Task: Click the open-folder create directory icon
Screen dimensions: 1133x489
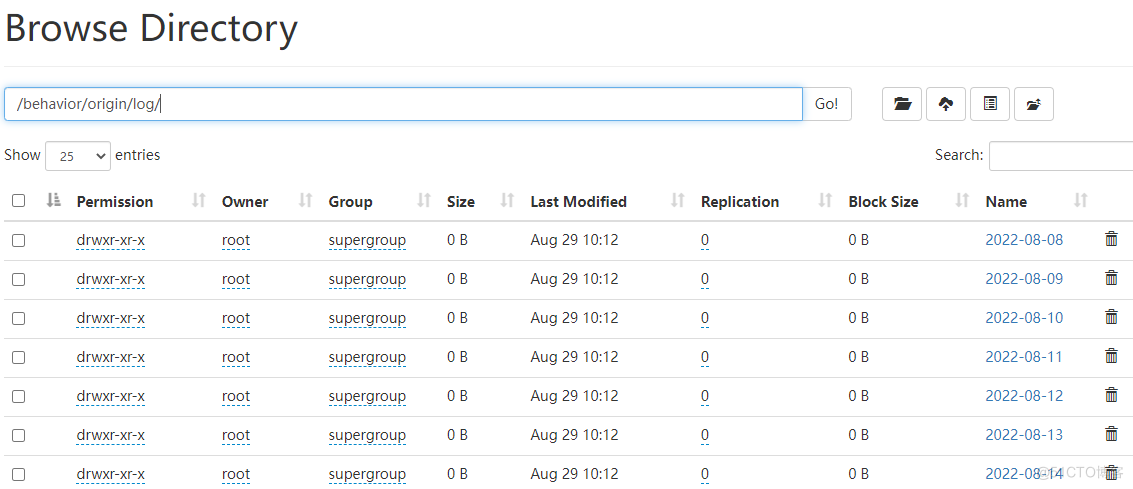Action: pyautogui.click(x=902, y=104)
